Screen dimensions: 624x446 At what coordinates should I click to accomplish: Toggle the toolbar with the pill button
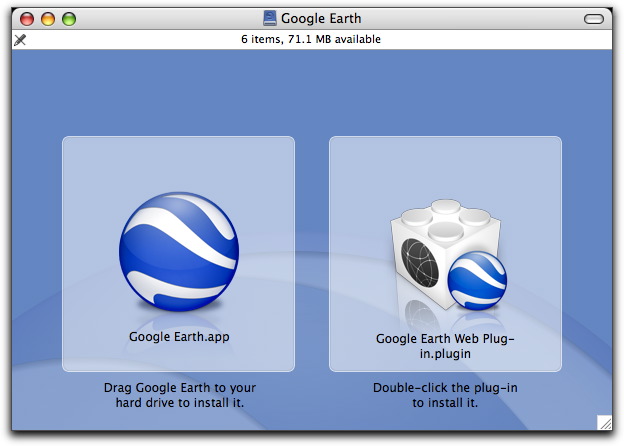[x=594, y=19]
